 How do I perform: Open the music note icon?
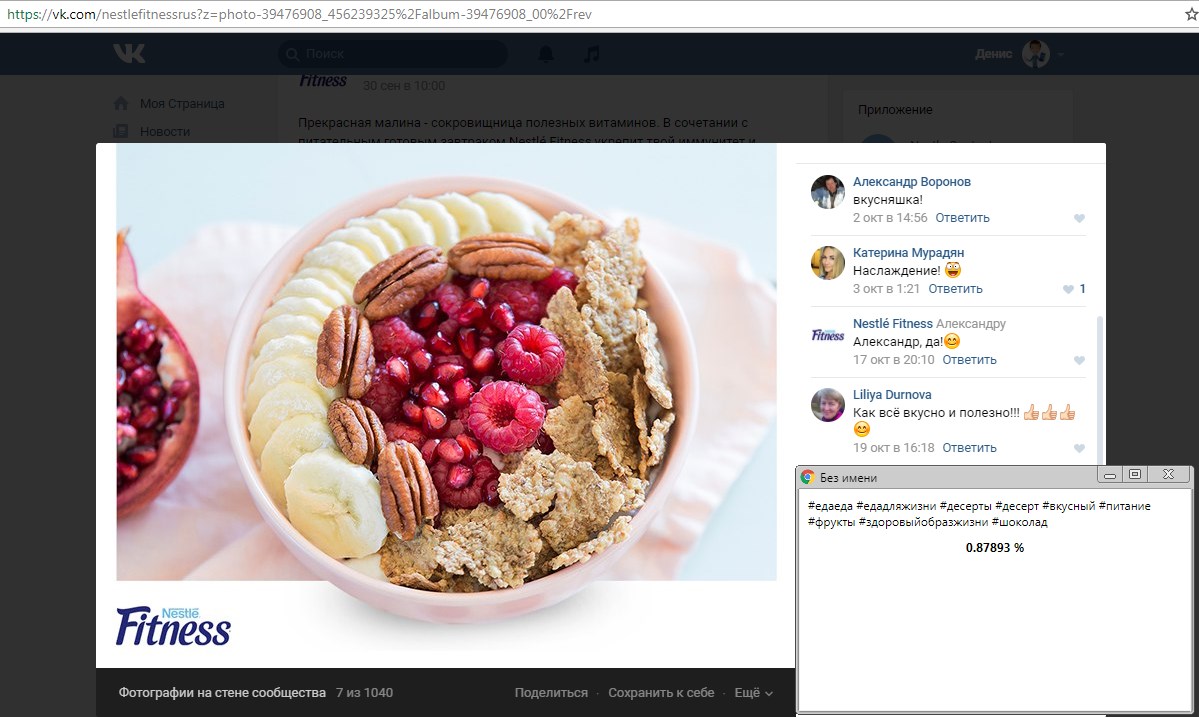click(x=592, y=54)
